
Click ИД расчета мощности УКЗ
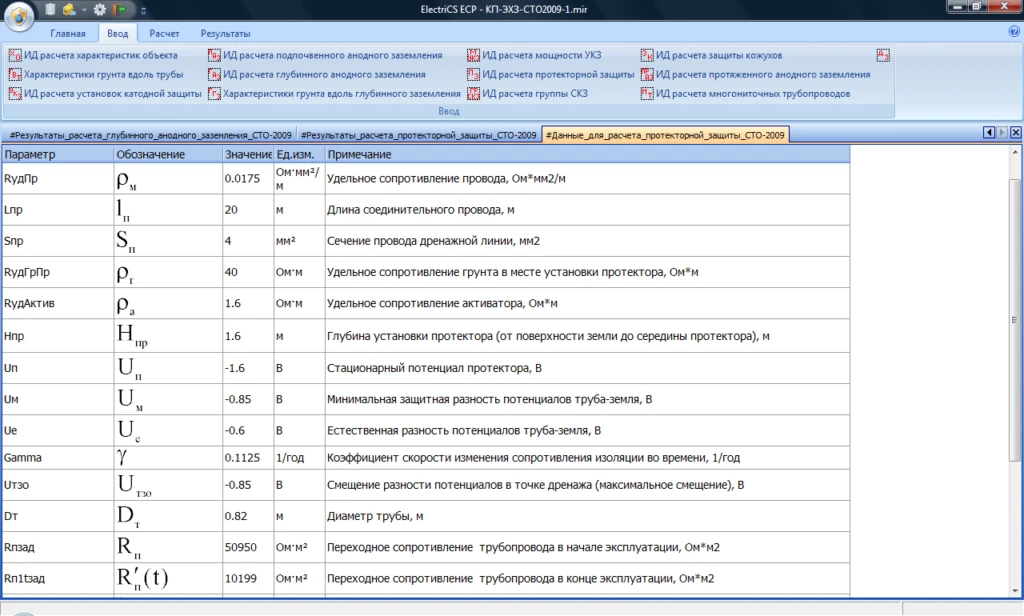540,55
